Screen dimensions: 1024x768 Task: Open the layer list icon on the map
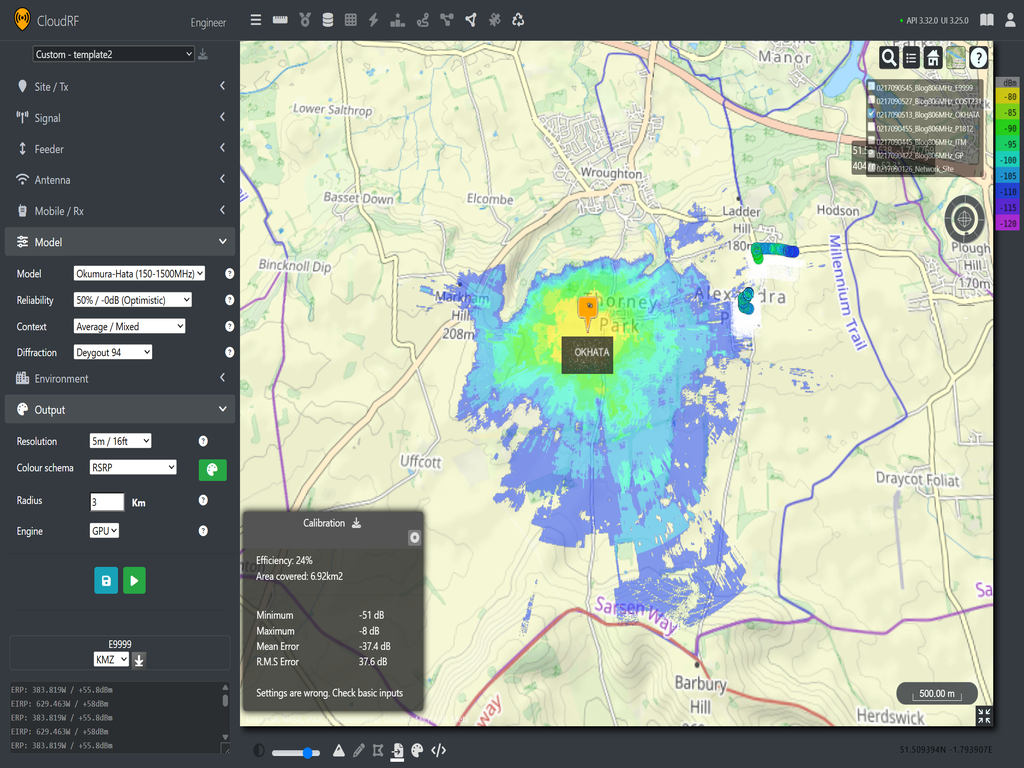coord(910,57)
